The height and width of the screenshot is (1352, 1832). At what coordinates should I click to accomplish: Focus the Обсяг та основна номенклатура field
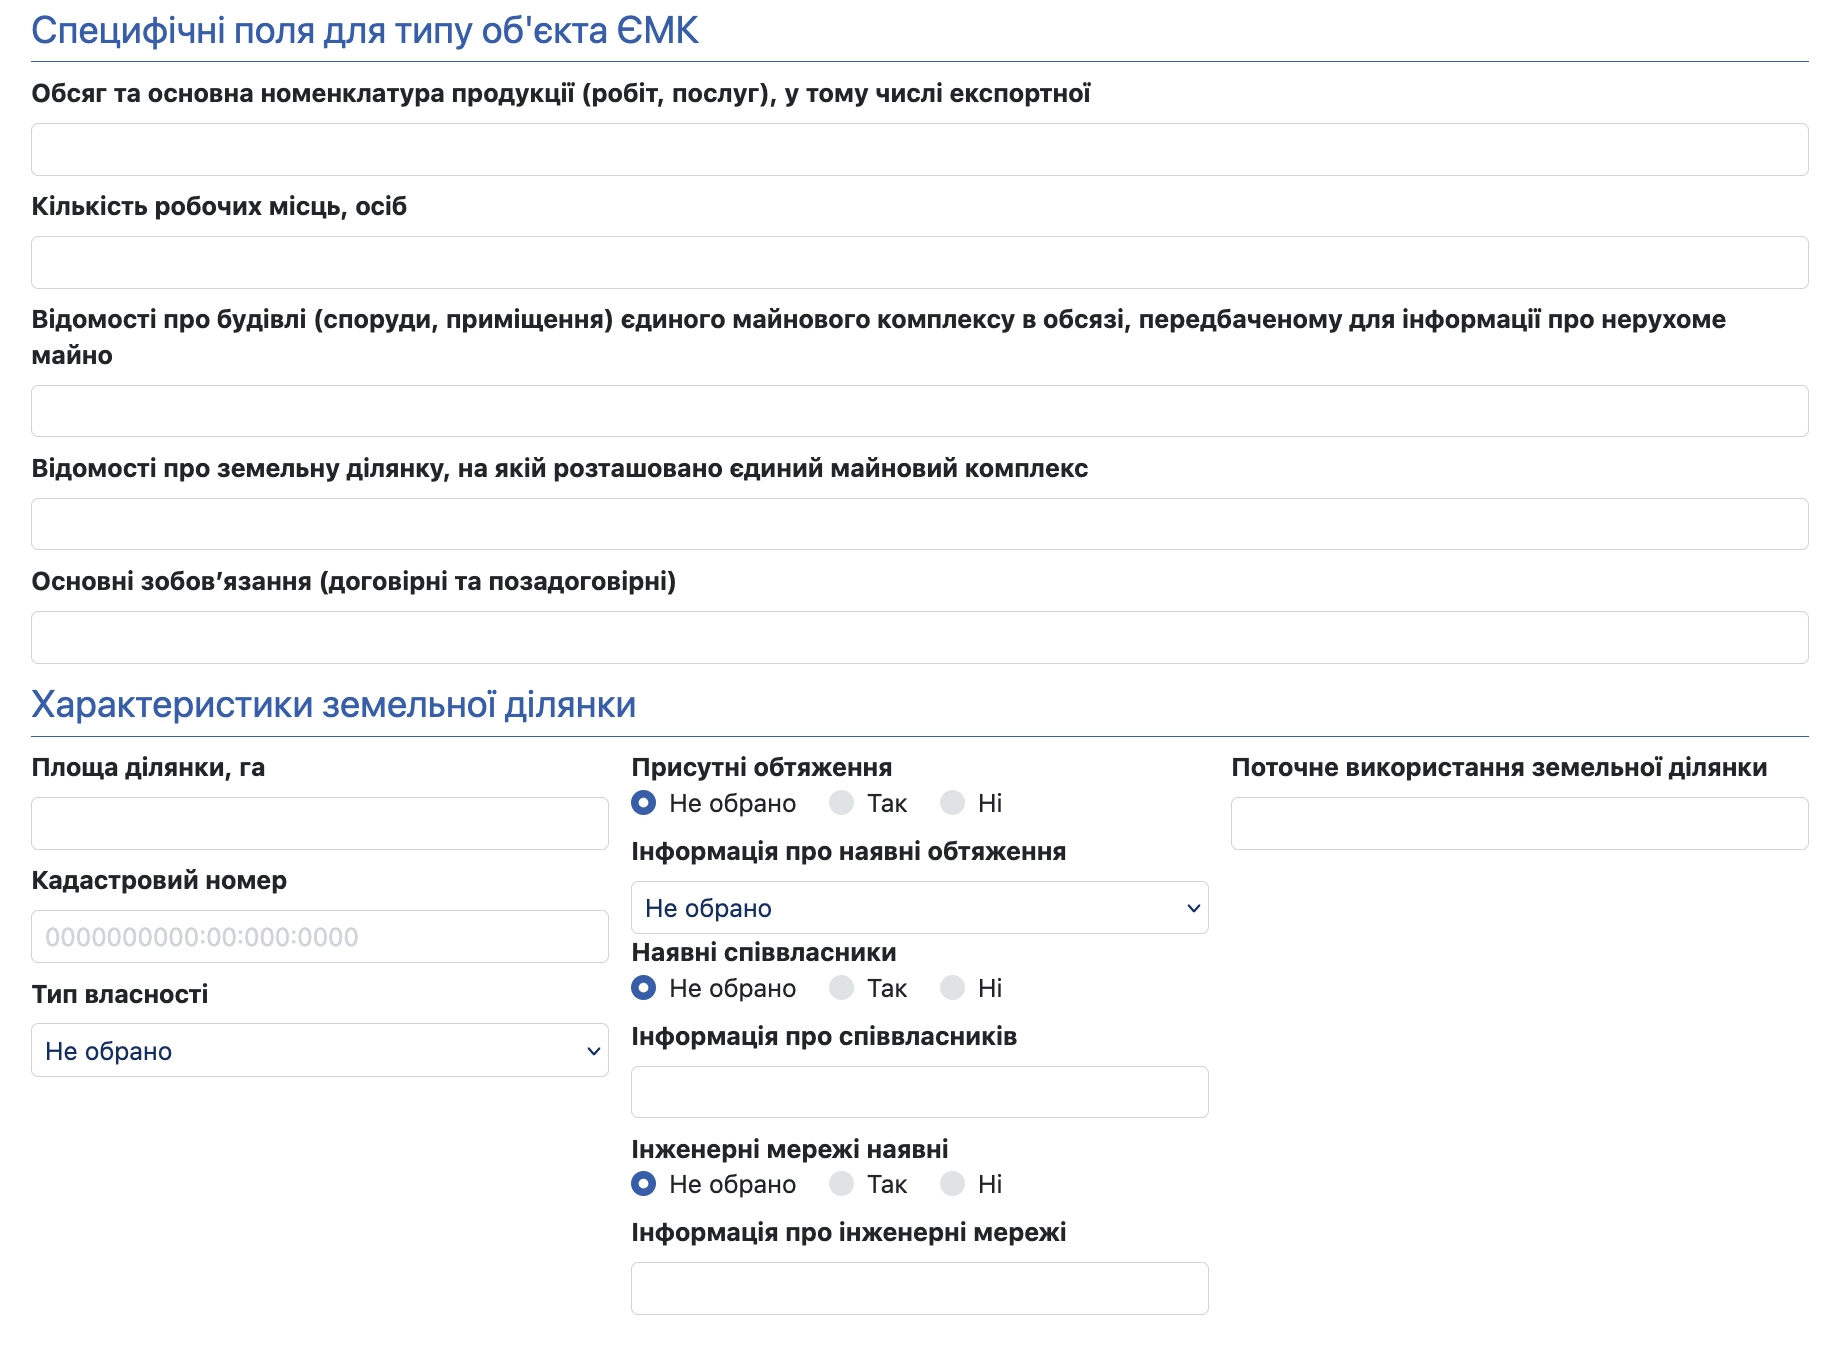[920, 149]
